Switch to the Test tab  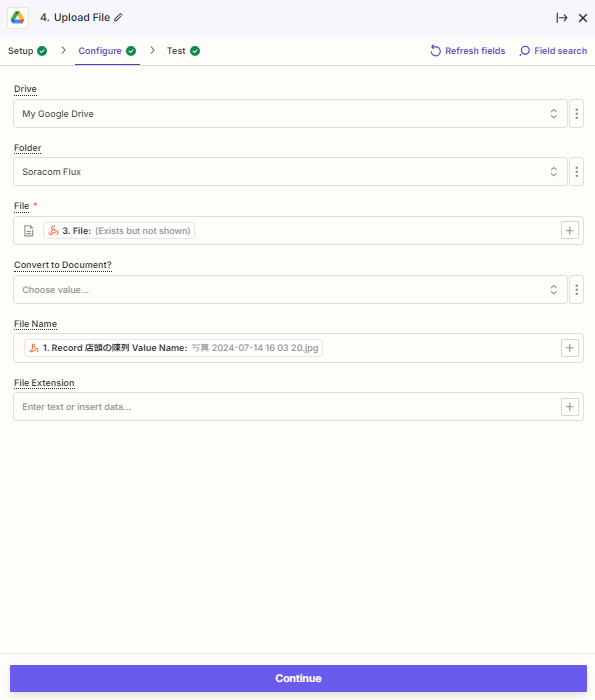tap(183, 51)
